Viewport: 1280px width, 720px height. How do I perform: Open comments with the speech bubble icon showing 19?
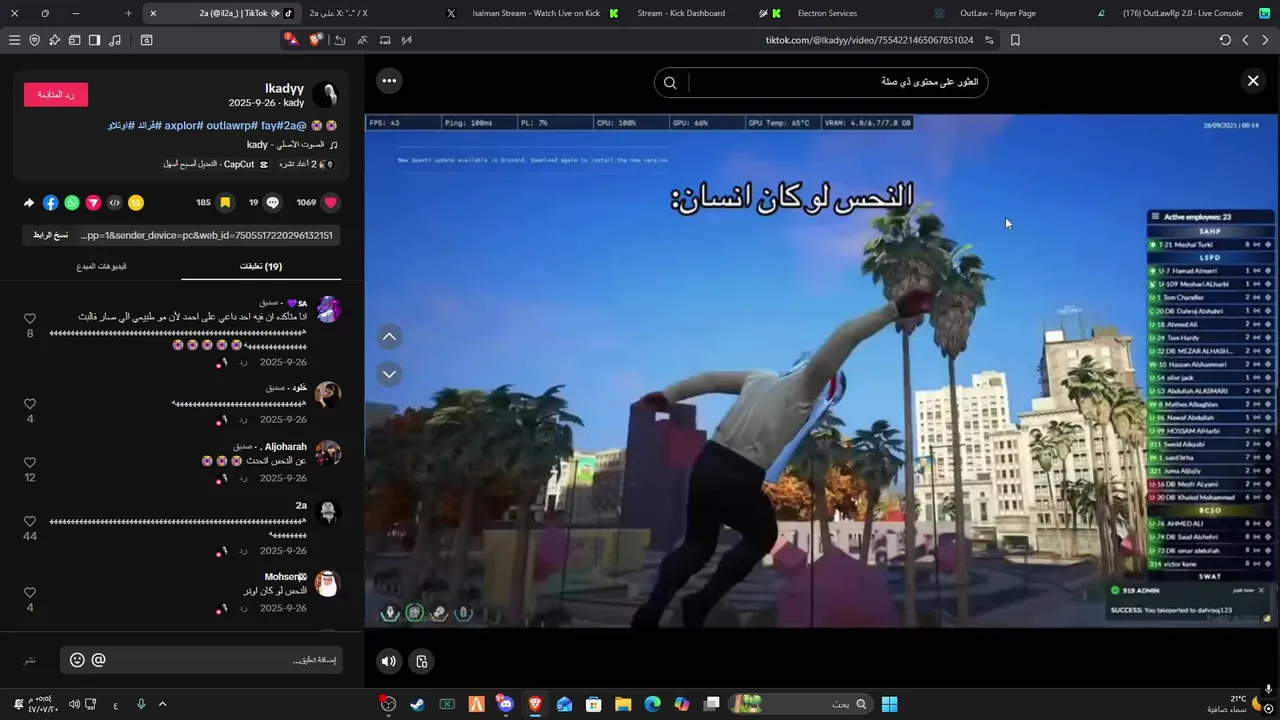272,203
